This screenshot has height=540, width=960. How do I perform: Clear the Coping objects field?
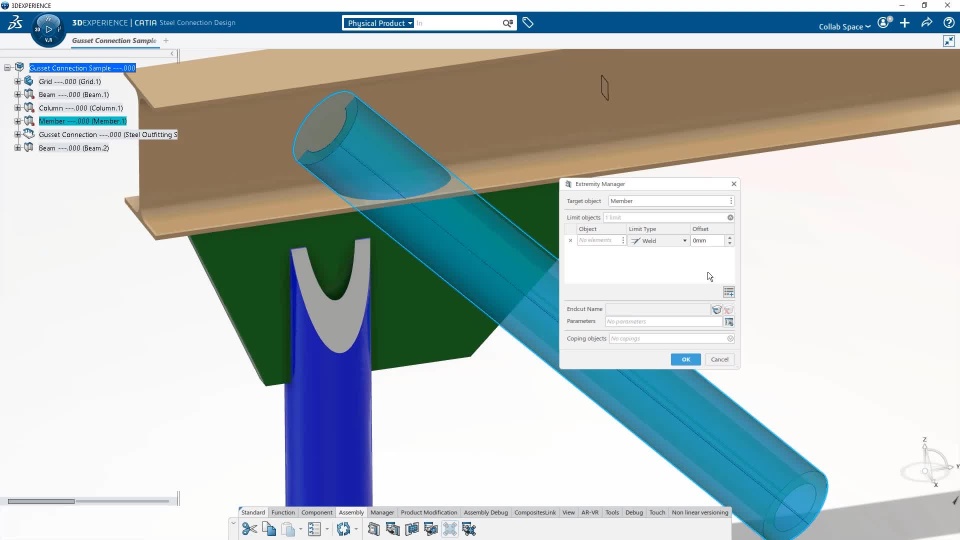[730, 339]
